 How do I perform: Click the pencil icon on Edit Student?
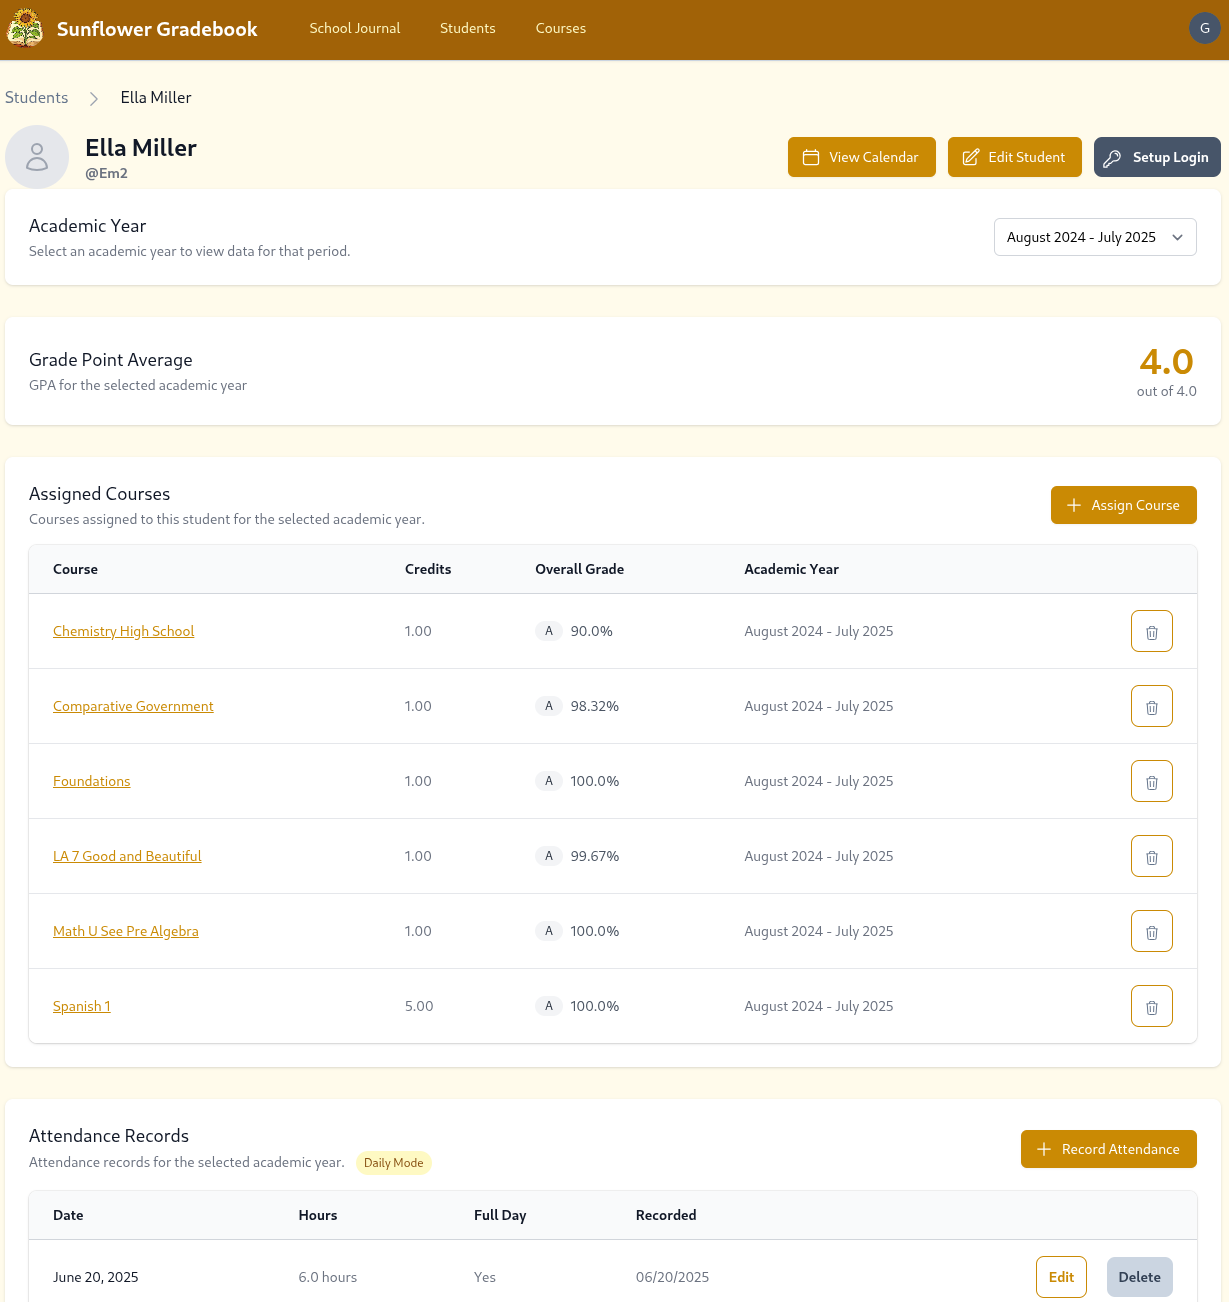pyautogui.click(x=970, y=157)
